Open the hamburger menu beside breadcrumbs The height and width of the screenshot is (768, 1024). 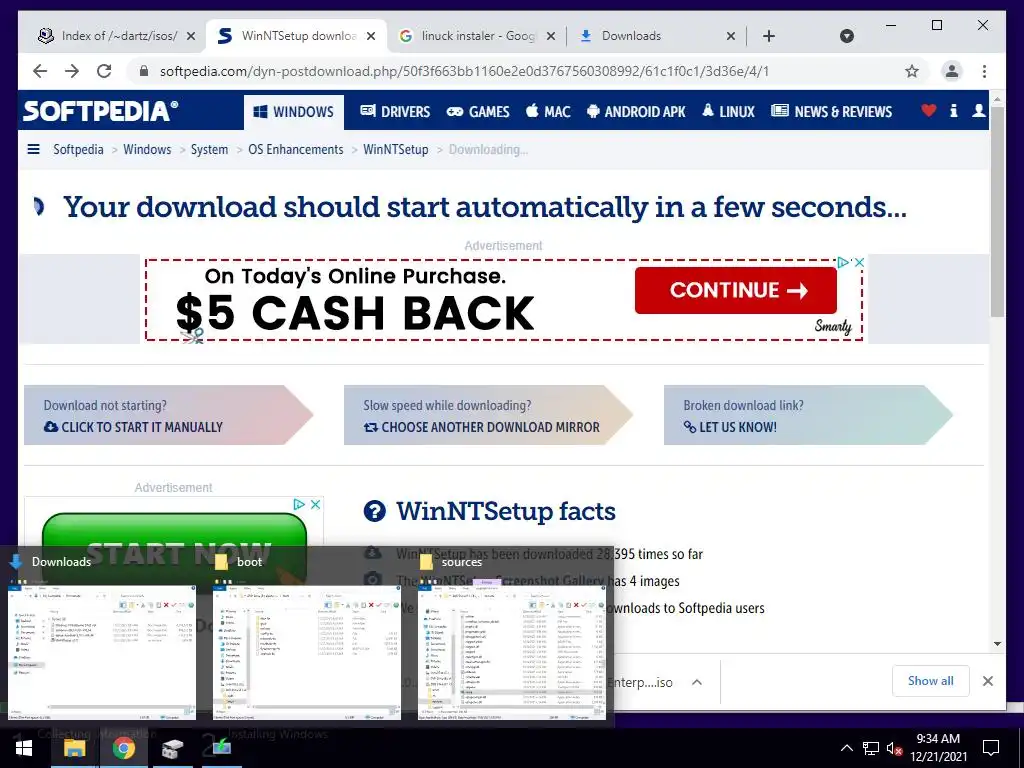33,150
